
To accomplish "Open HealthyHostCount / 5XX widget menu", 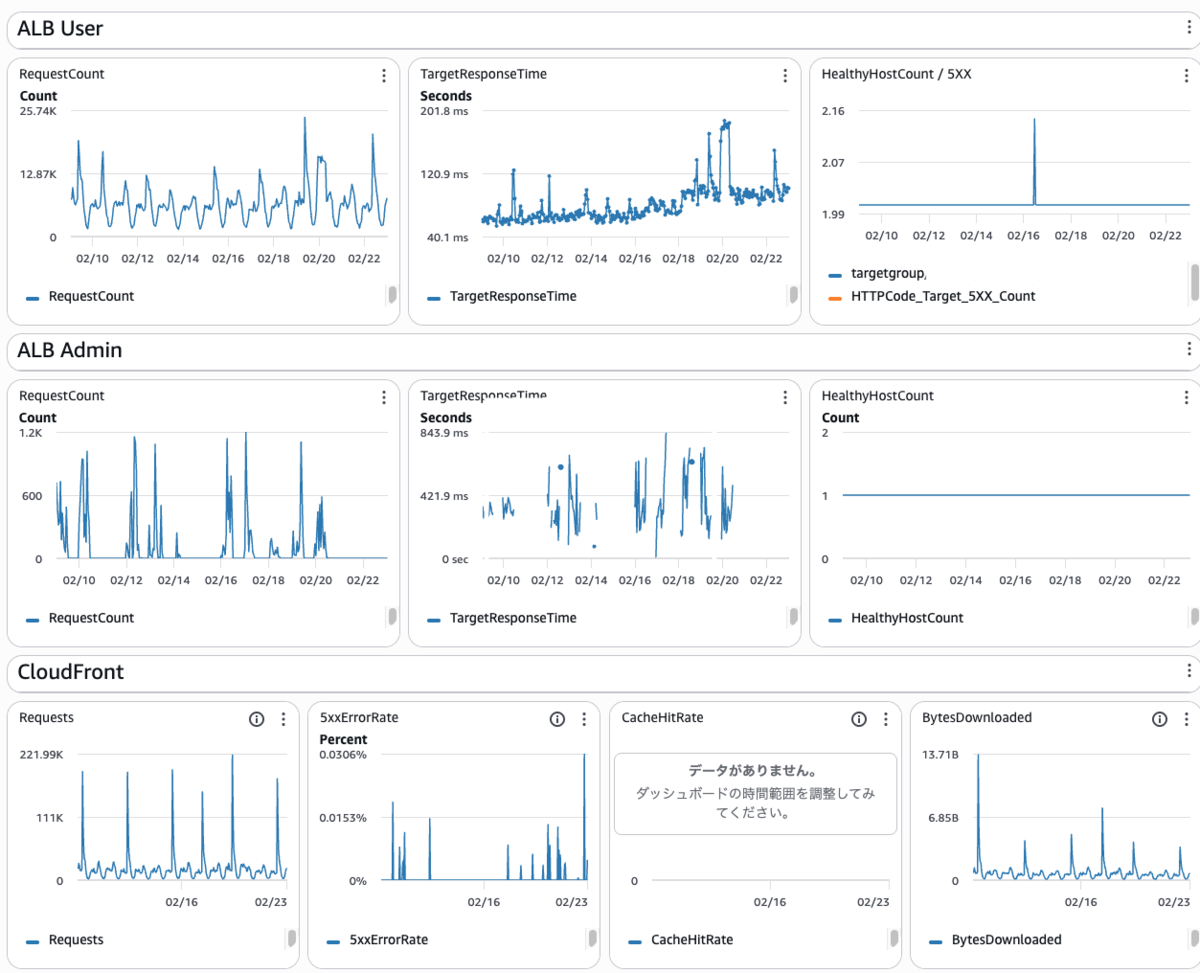I will tap(1187, 75).
